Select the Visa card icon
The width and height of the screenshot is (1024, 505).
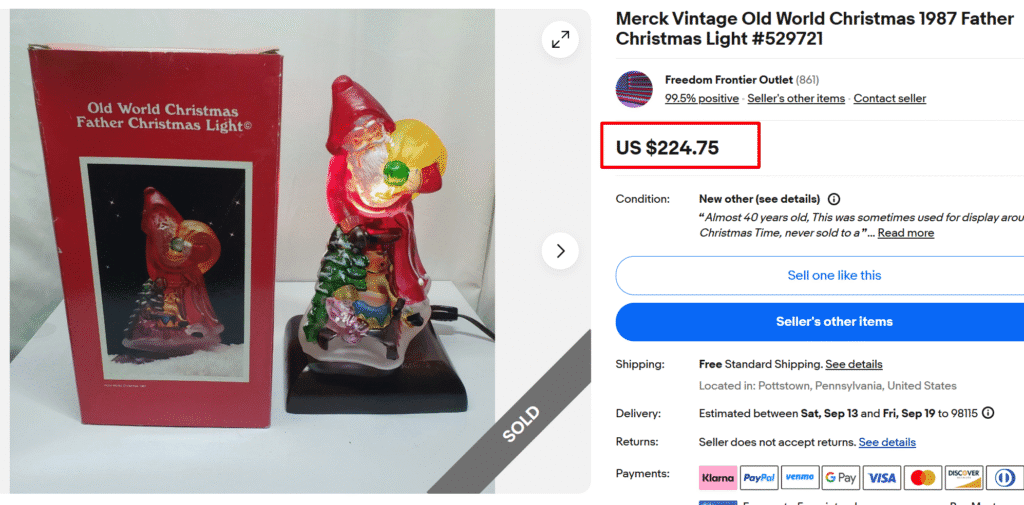(882, 478)
